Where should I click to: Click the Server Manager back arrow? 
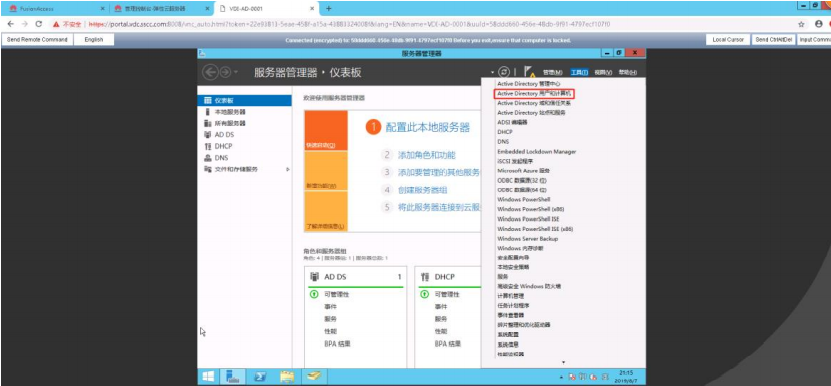coord(210,72)
